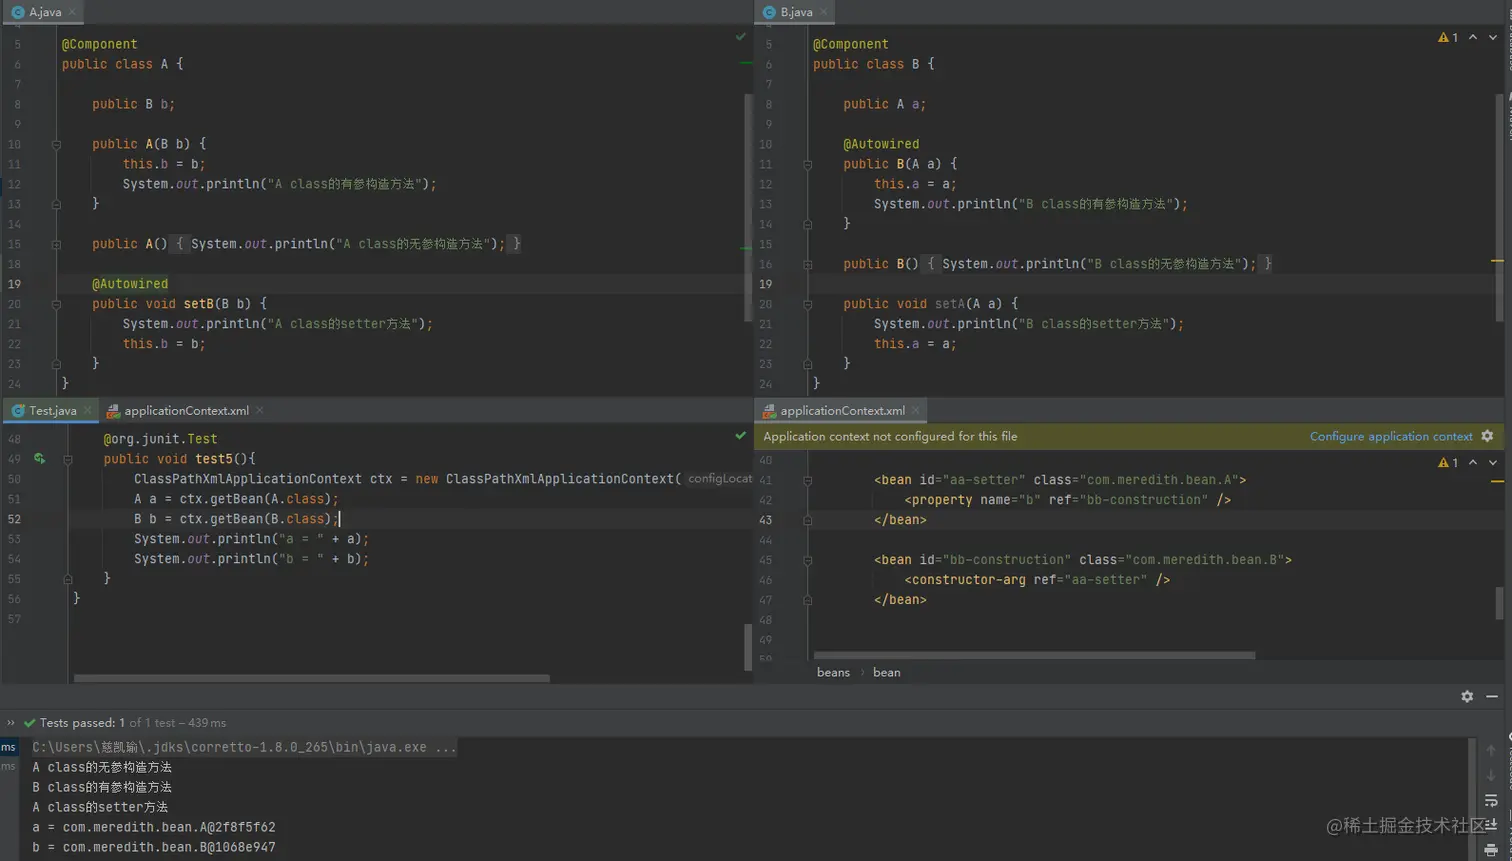This screenshot has width=1512, height=861.
Task: Close the A.java editor tab
Action: [72, 12]
